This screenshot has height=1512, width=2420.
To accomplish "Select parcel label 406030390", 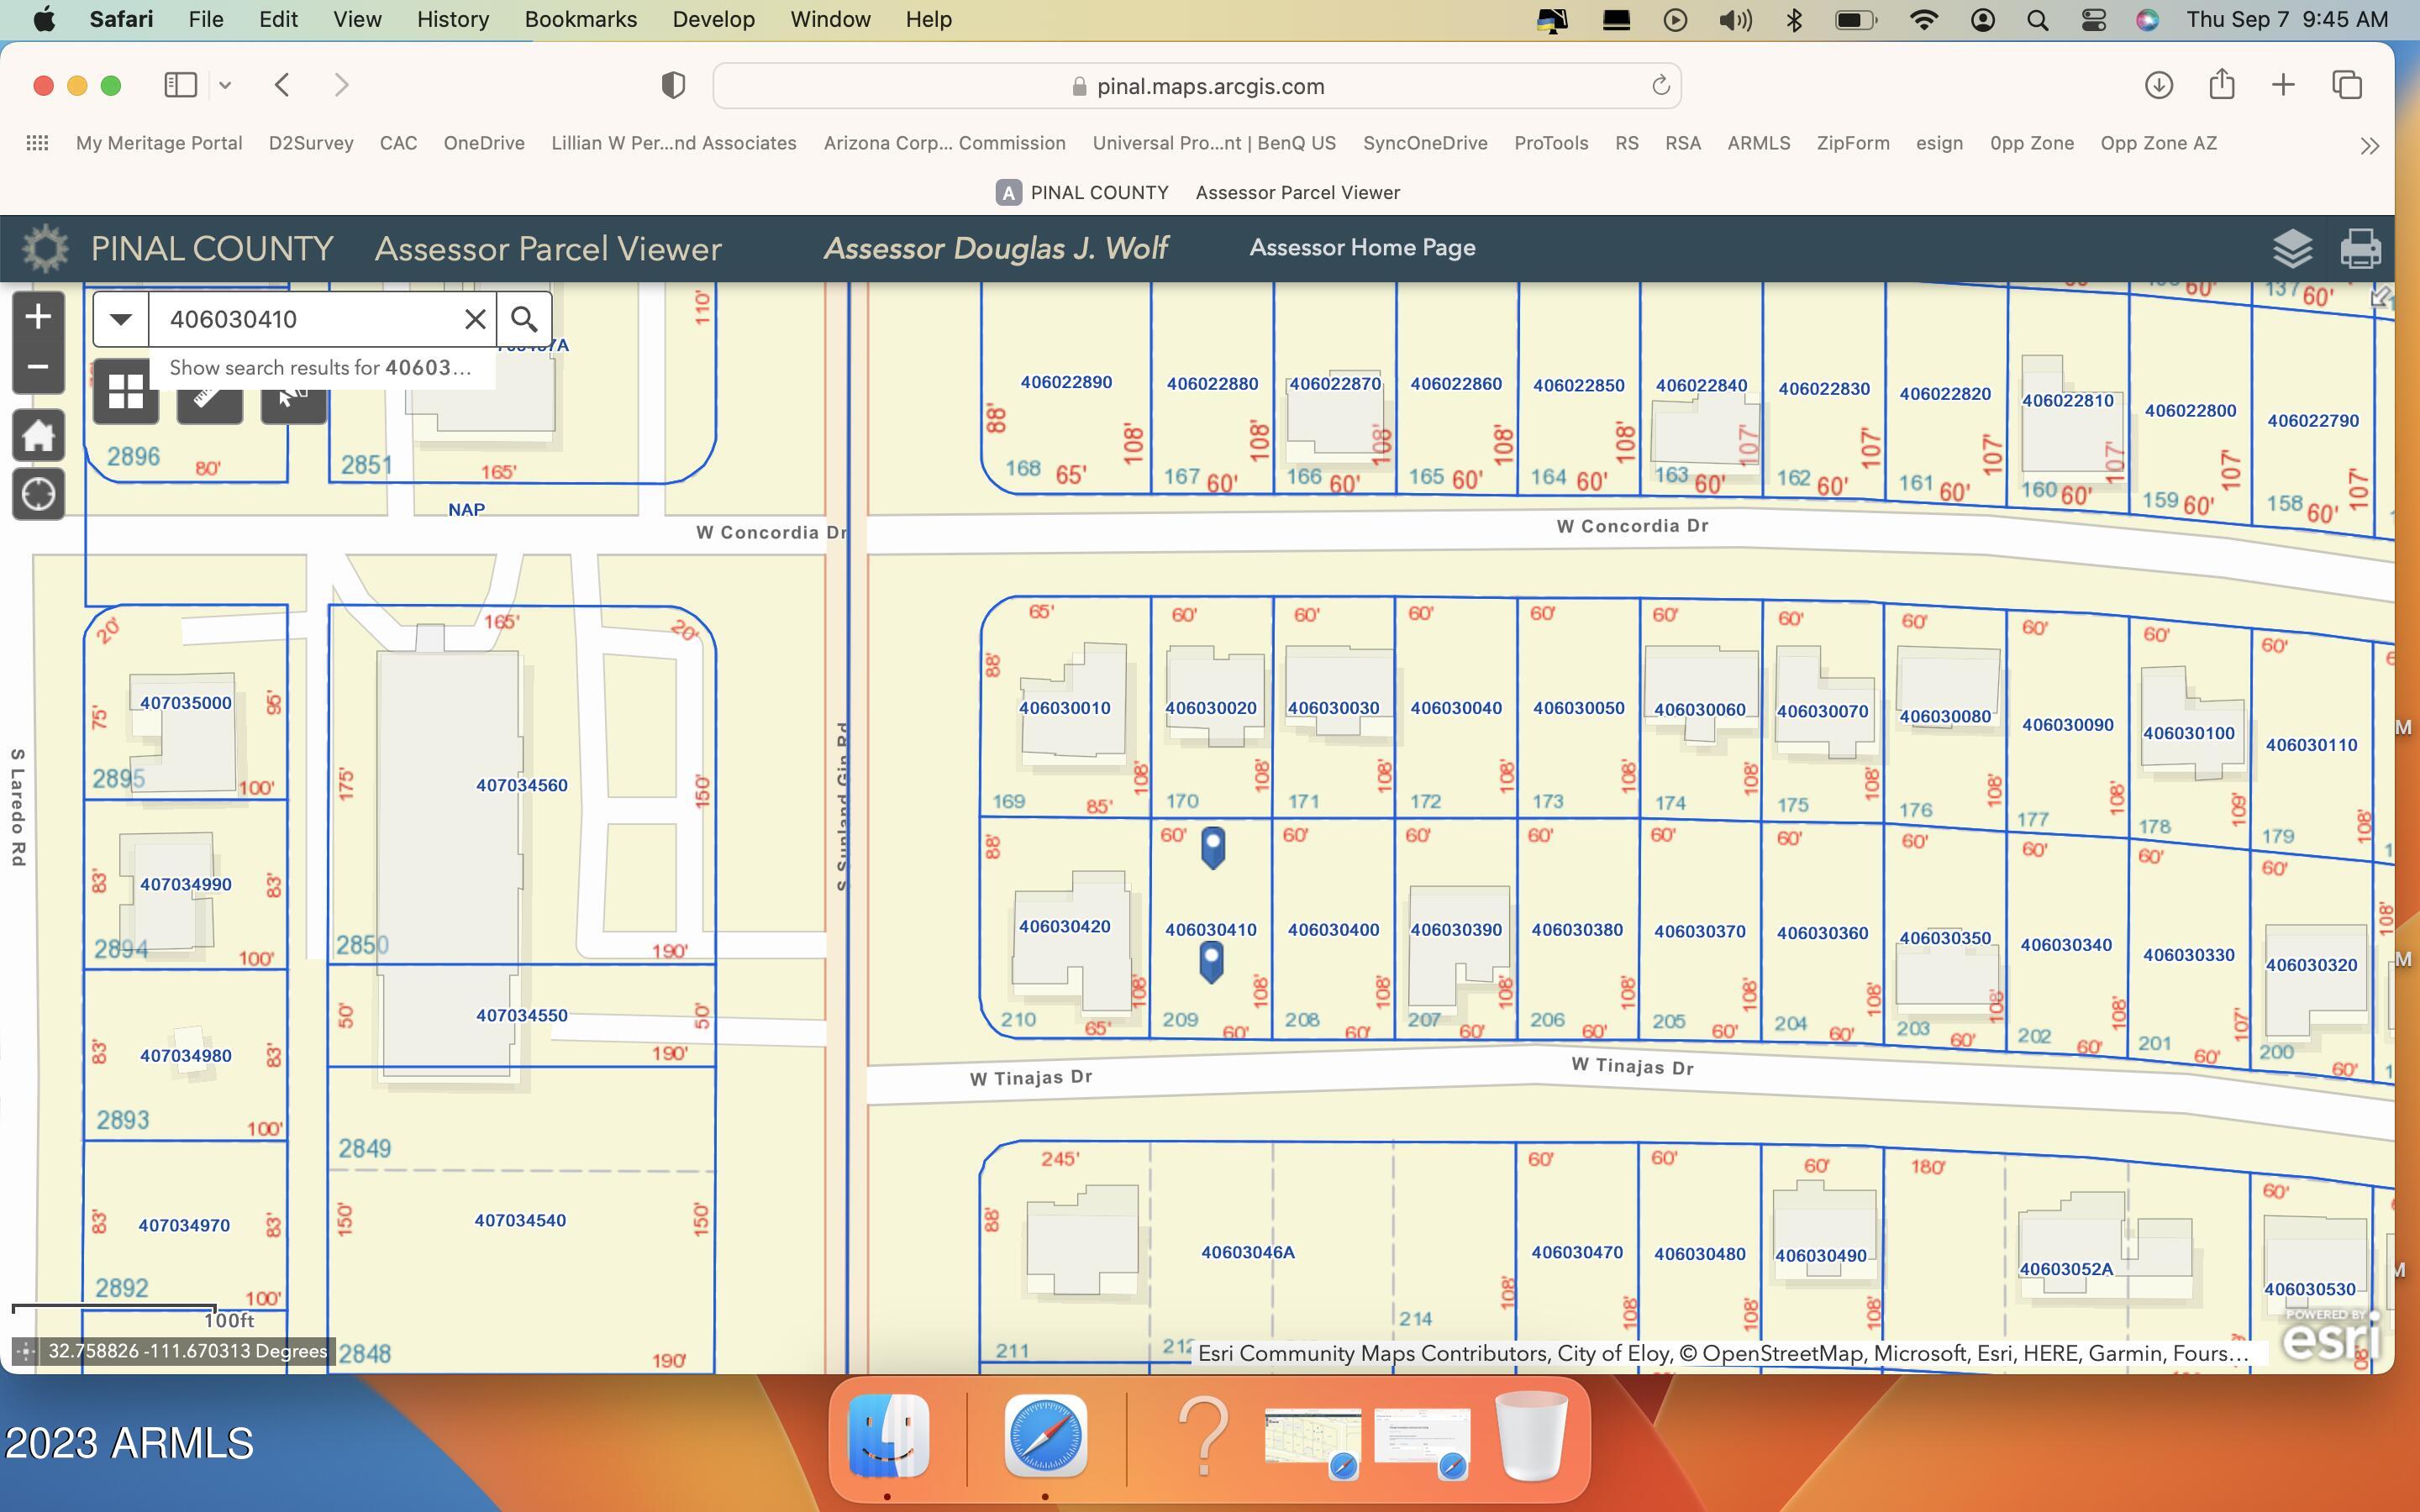I will pyautogui.click(x=1456, y=930).
